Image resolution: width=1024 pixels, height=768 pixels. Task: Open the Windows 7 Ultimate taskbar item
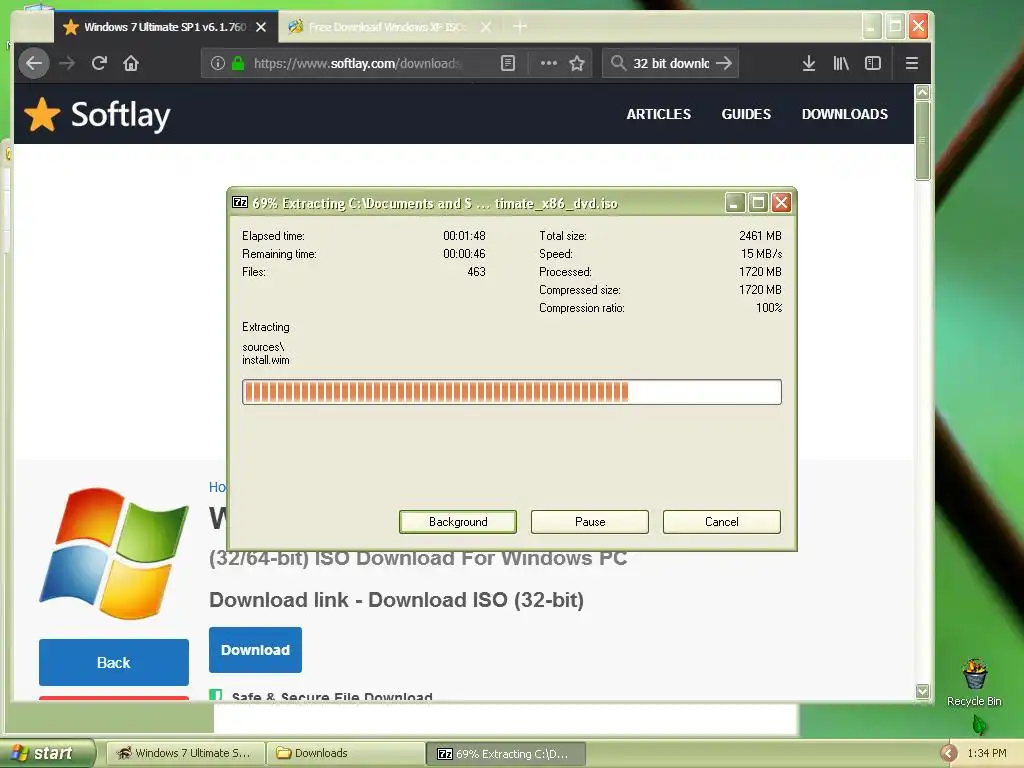click(x=186, y=754)
